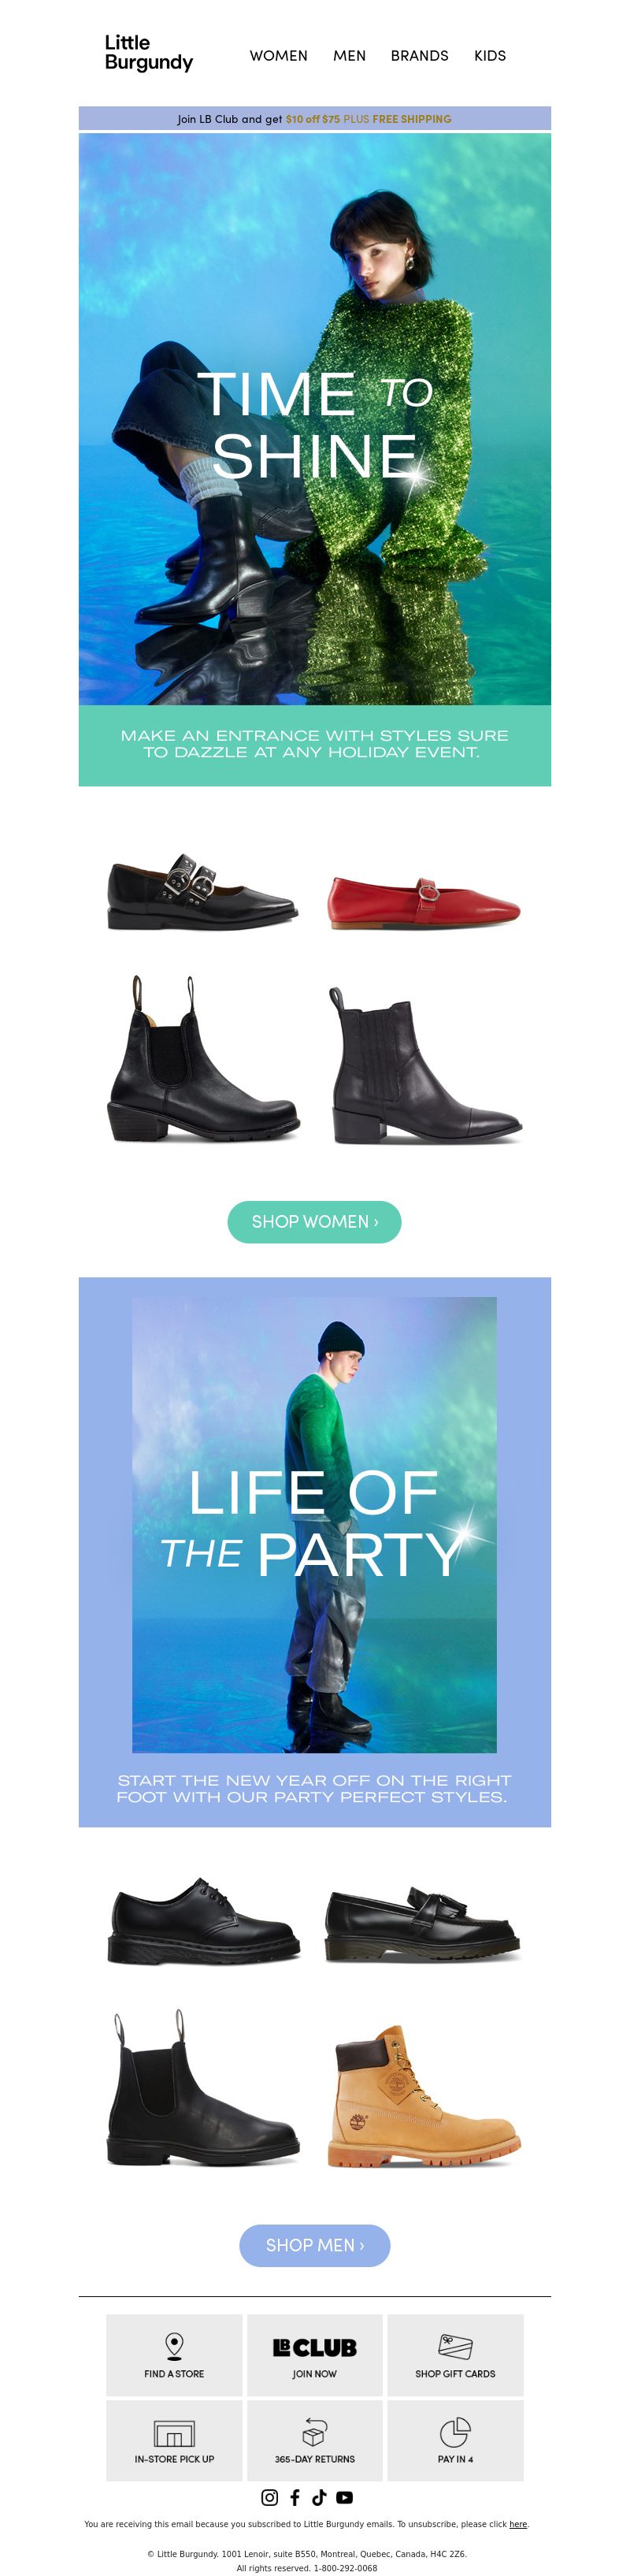Image resolution: width=630 pixels, height=2576 pixels.
Task: Click the 365-Day Returns box icon
Action: (x=314, y=2431)
